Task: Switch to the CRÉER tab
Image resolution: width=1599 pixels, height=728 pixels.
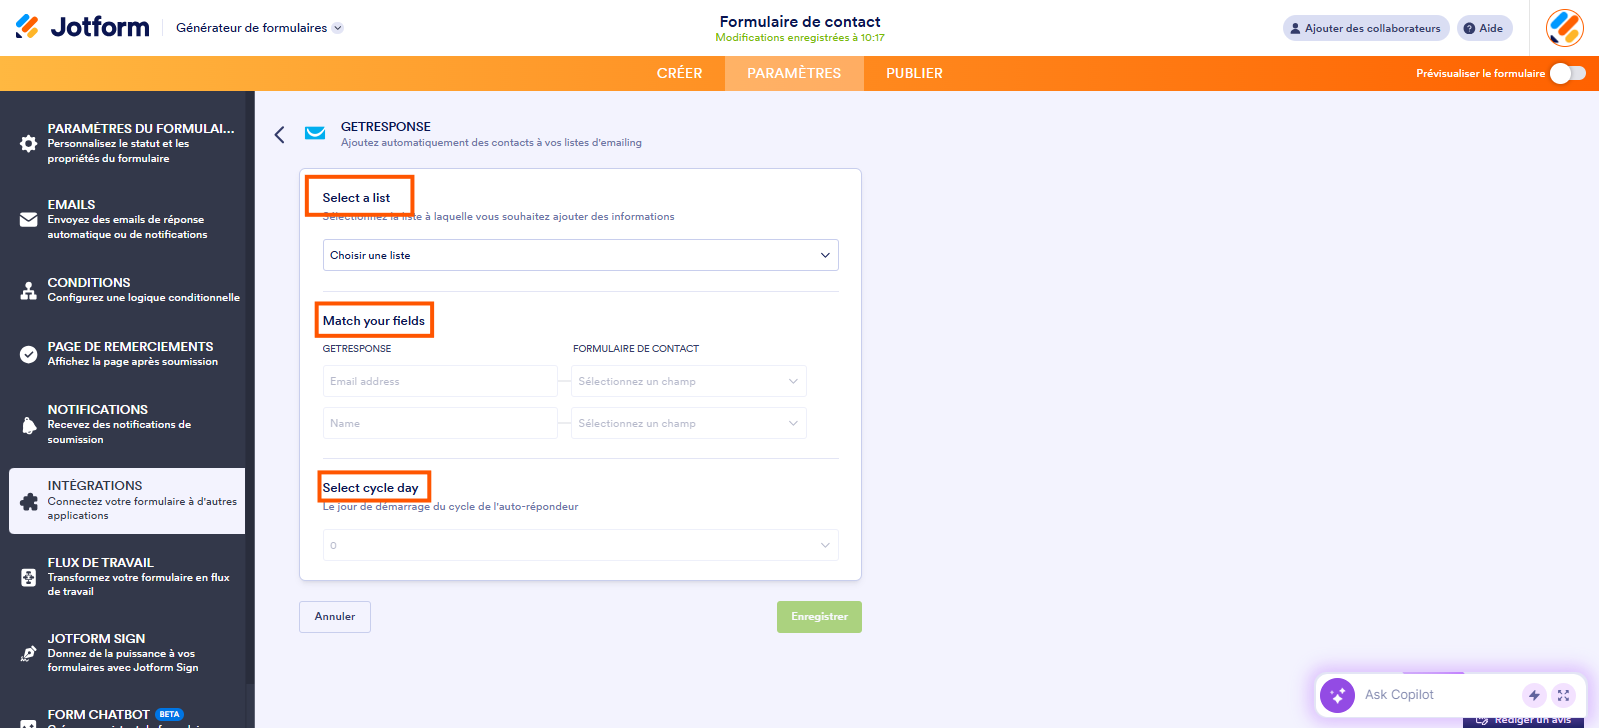Action: [x=680, y=73]
